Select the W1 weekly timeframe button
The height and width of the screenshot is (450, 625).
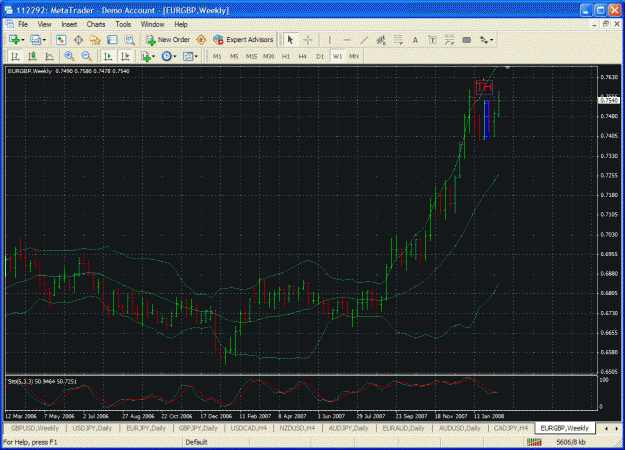pos(337,56)
